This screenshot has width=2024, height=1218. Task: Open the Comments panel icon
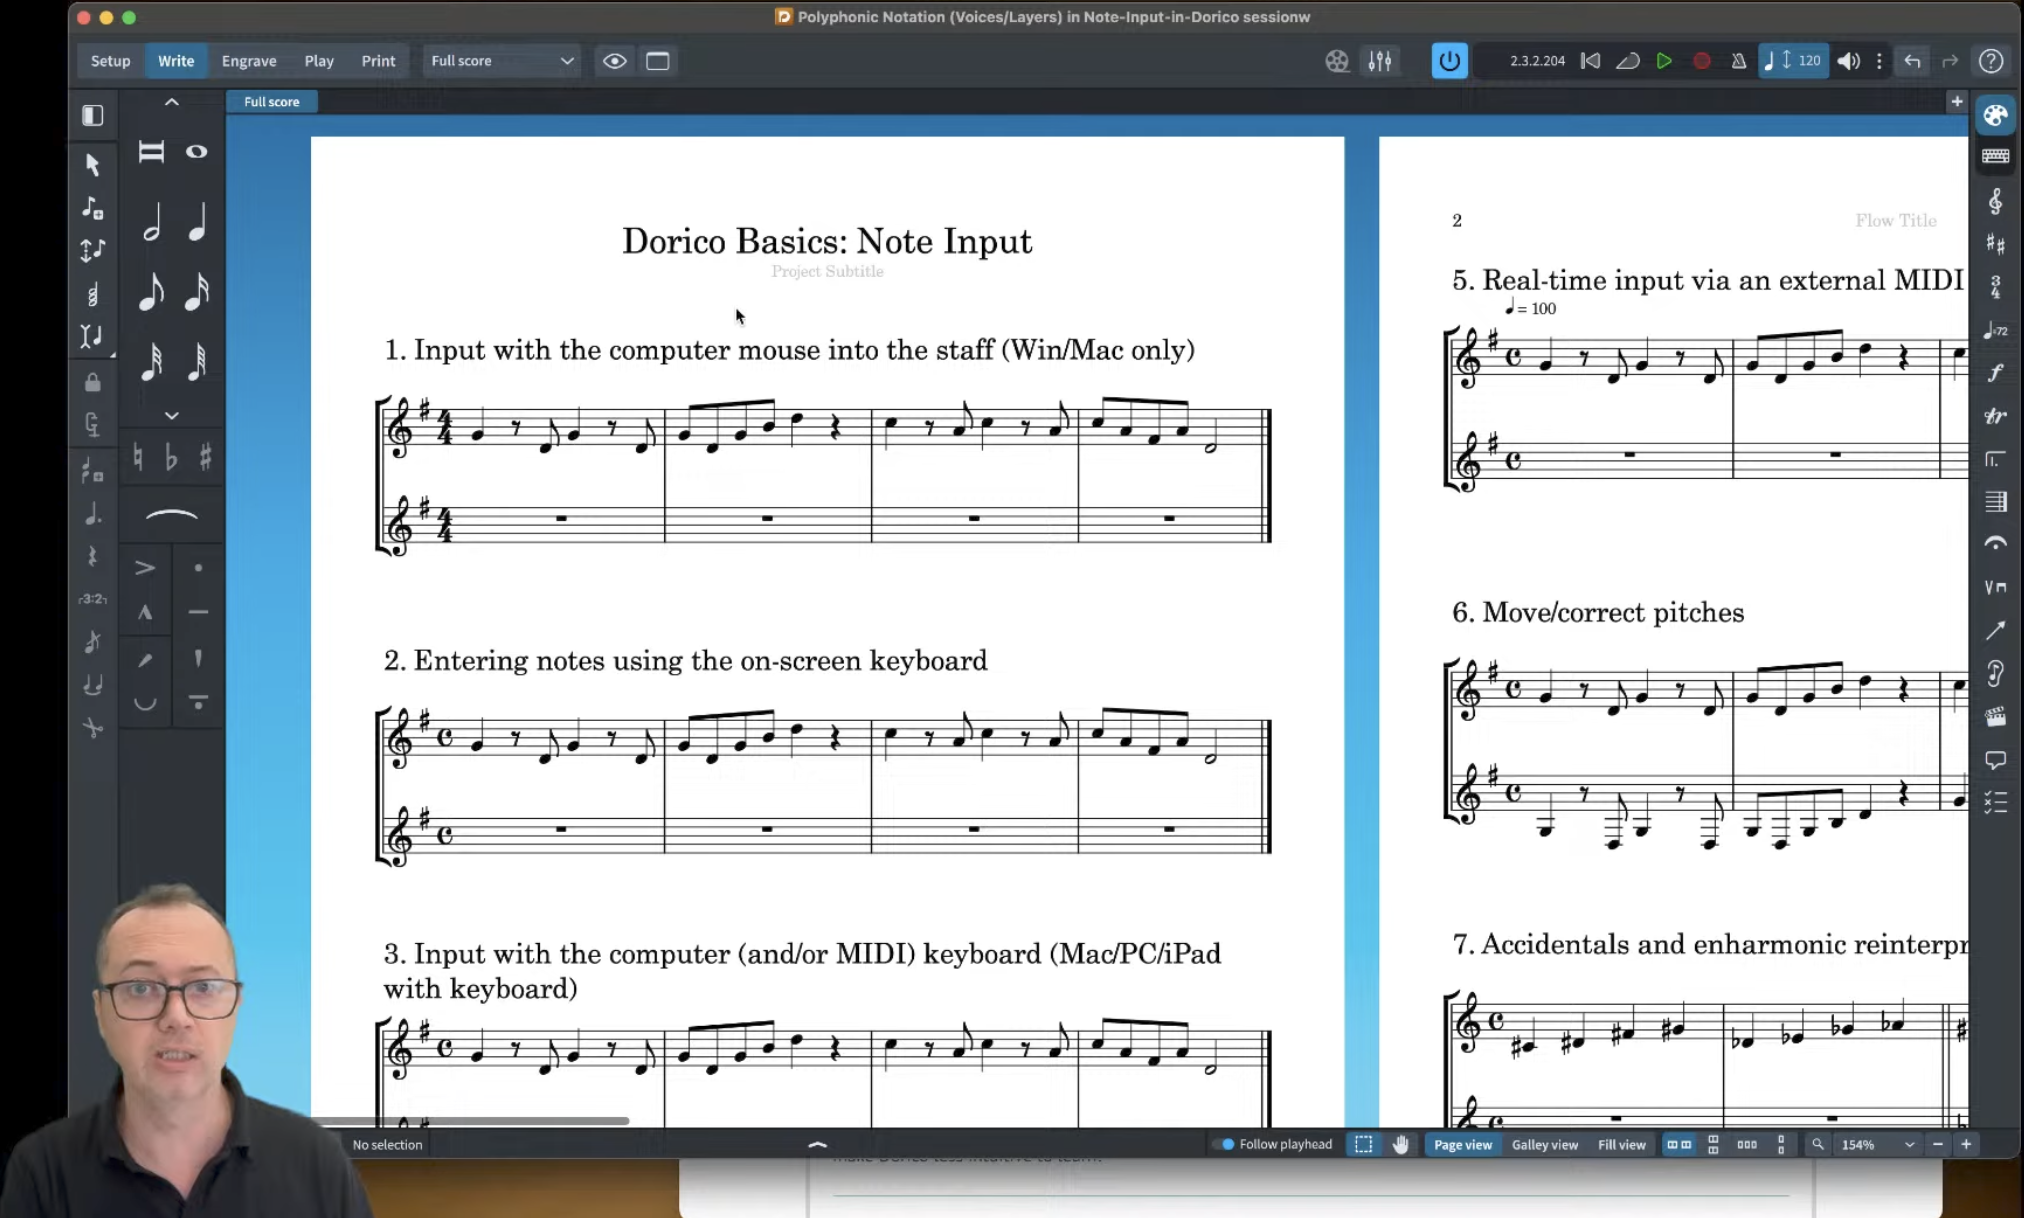(x=1995, y=761)
